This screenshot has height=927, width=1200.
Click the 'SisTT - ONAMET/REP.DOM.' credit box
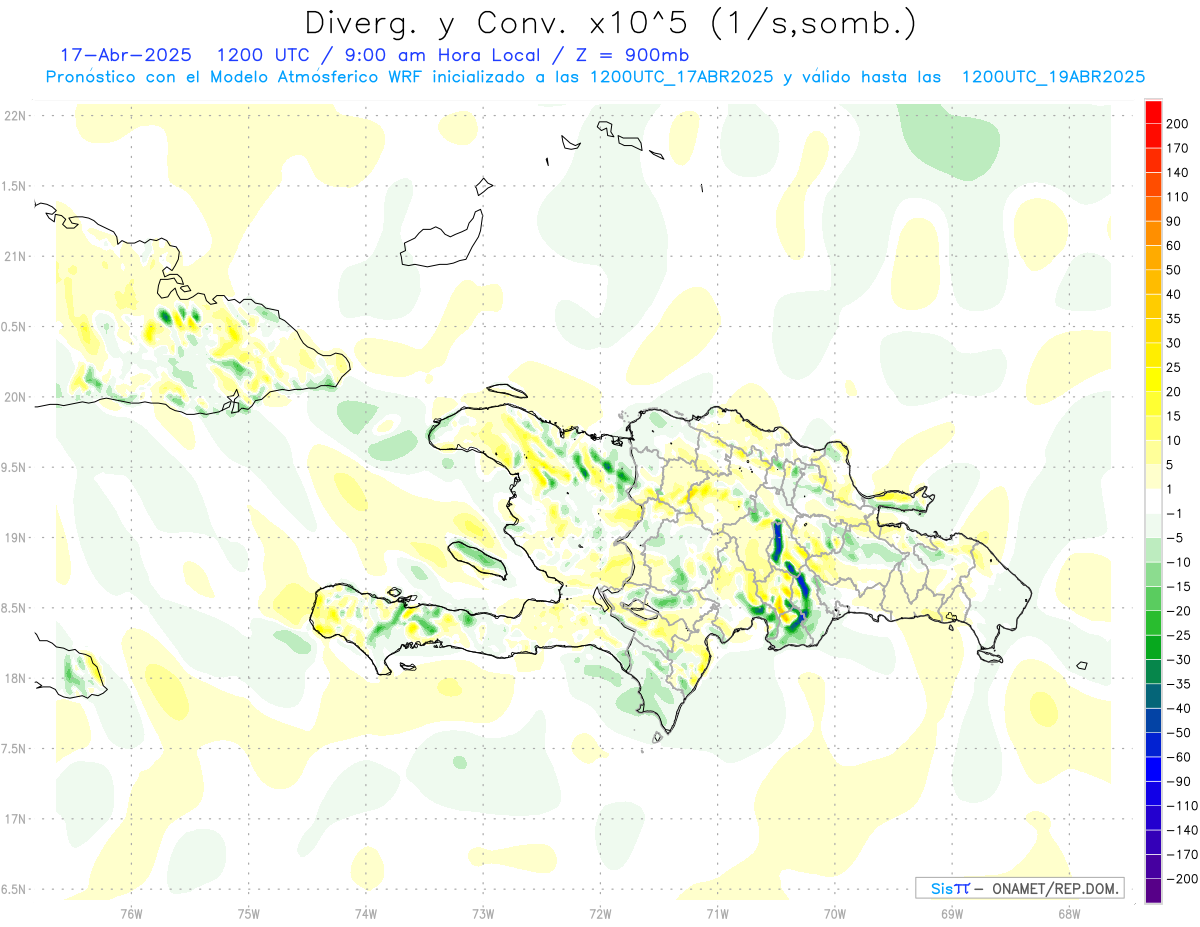point(1019,888)
